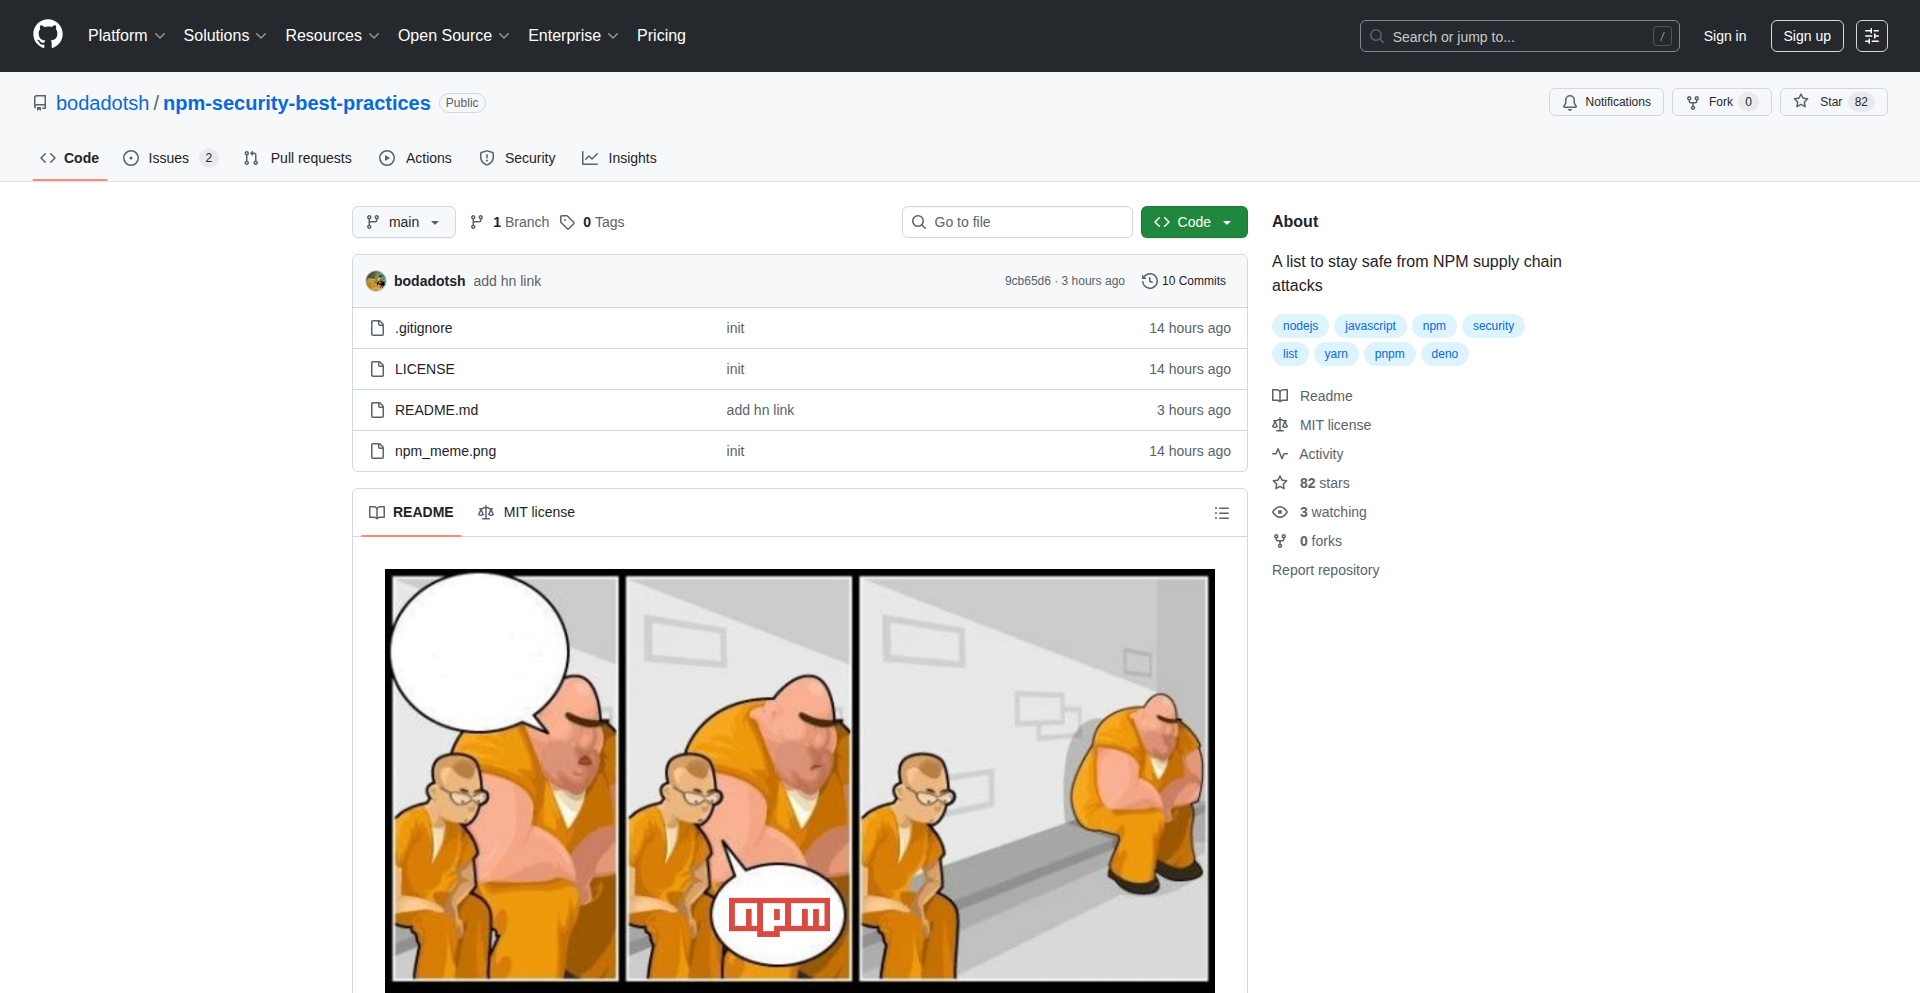View the 82 stars link
The image size is (1920, 993).
1311,483
